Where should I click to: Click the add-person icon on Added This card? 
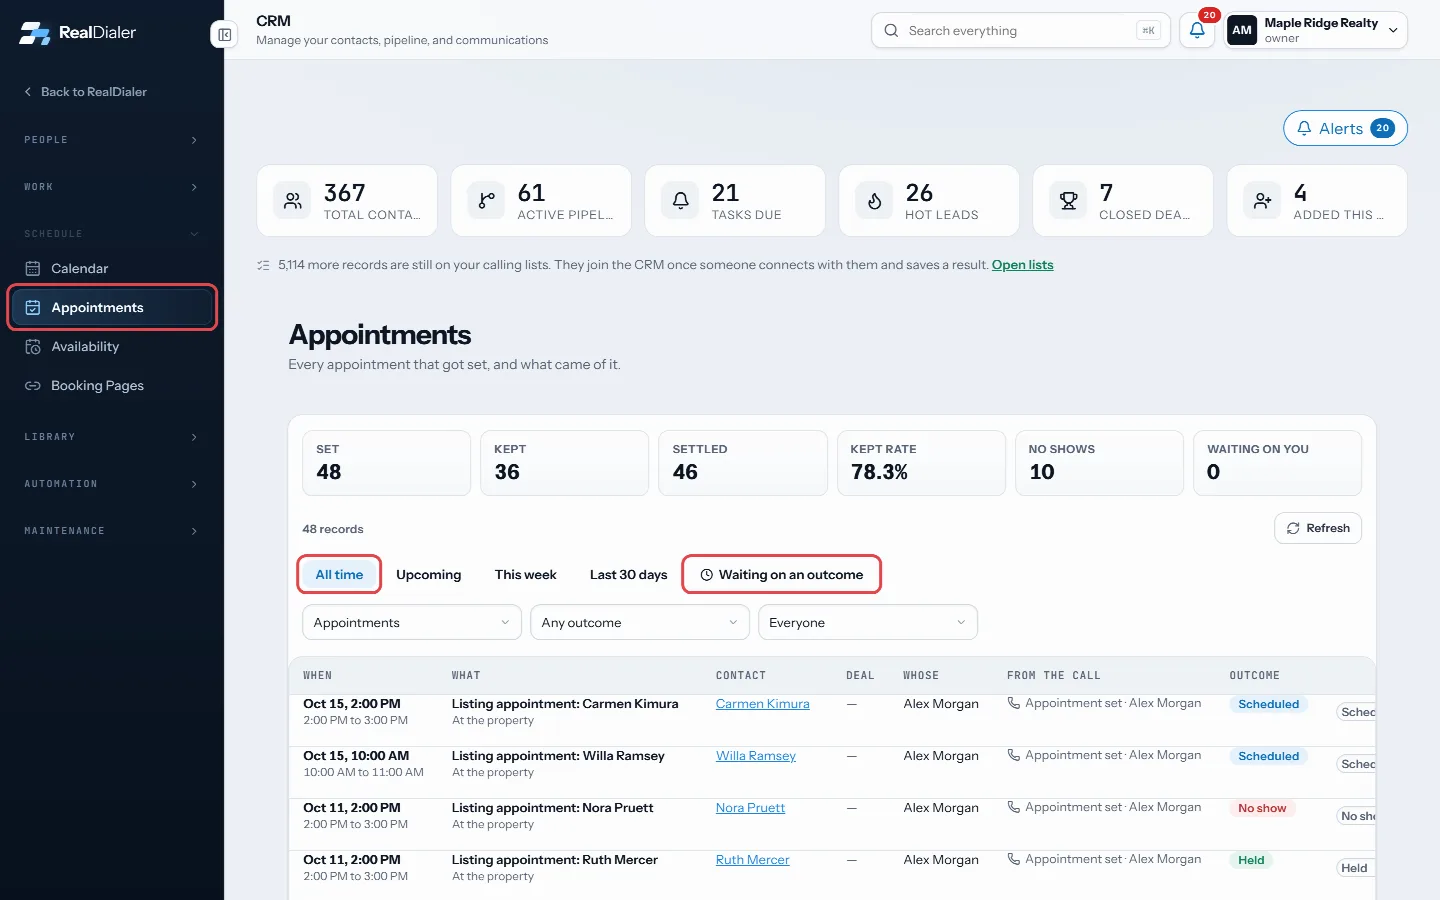[1262, 201]
